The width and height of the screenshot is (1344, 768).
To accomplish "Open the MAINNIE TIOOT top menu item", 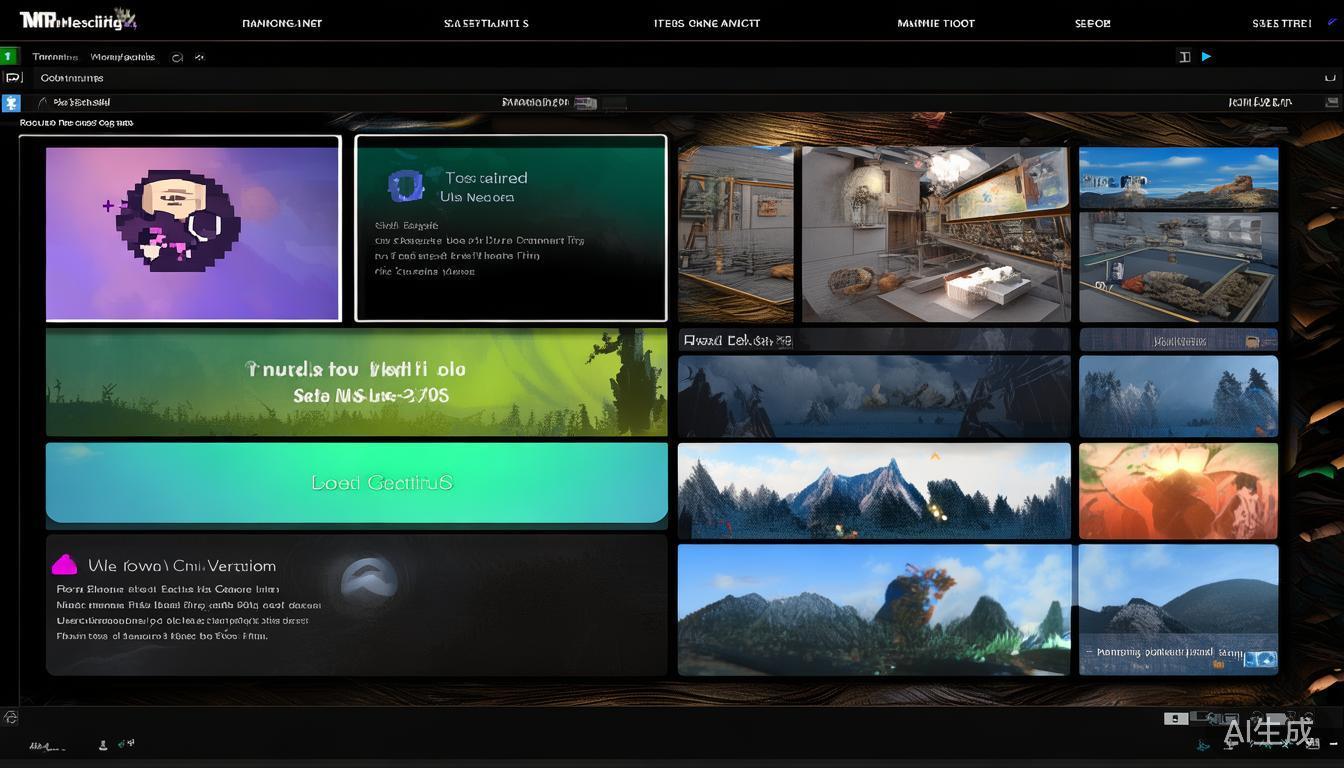I will (x=936, y=23).
